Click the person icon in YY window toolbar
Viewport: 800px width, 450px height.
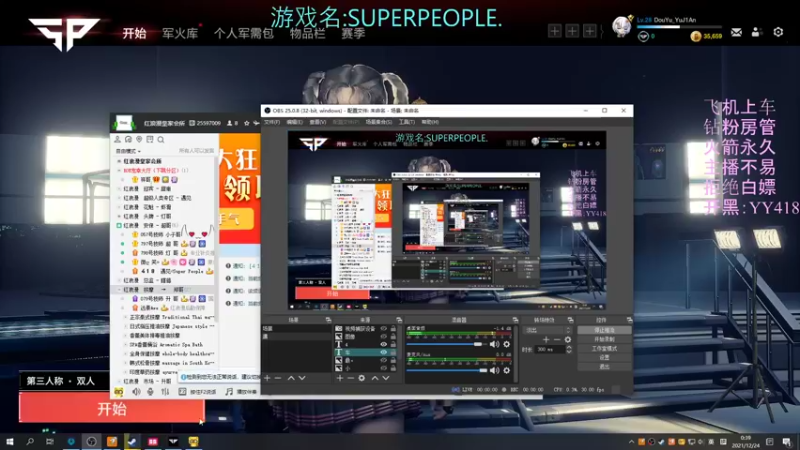(x=118, y=139)
